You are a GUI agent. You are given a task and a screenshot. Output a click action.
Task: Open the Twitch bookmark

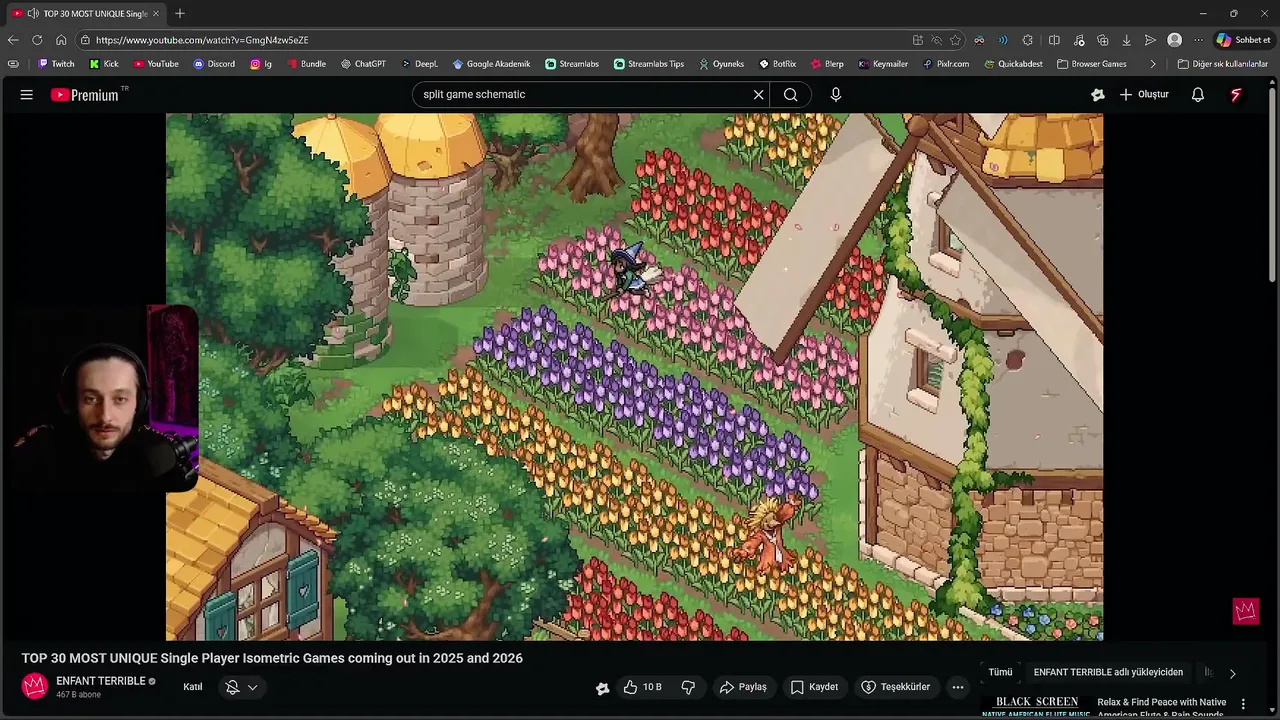[56, 64]
